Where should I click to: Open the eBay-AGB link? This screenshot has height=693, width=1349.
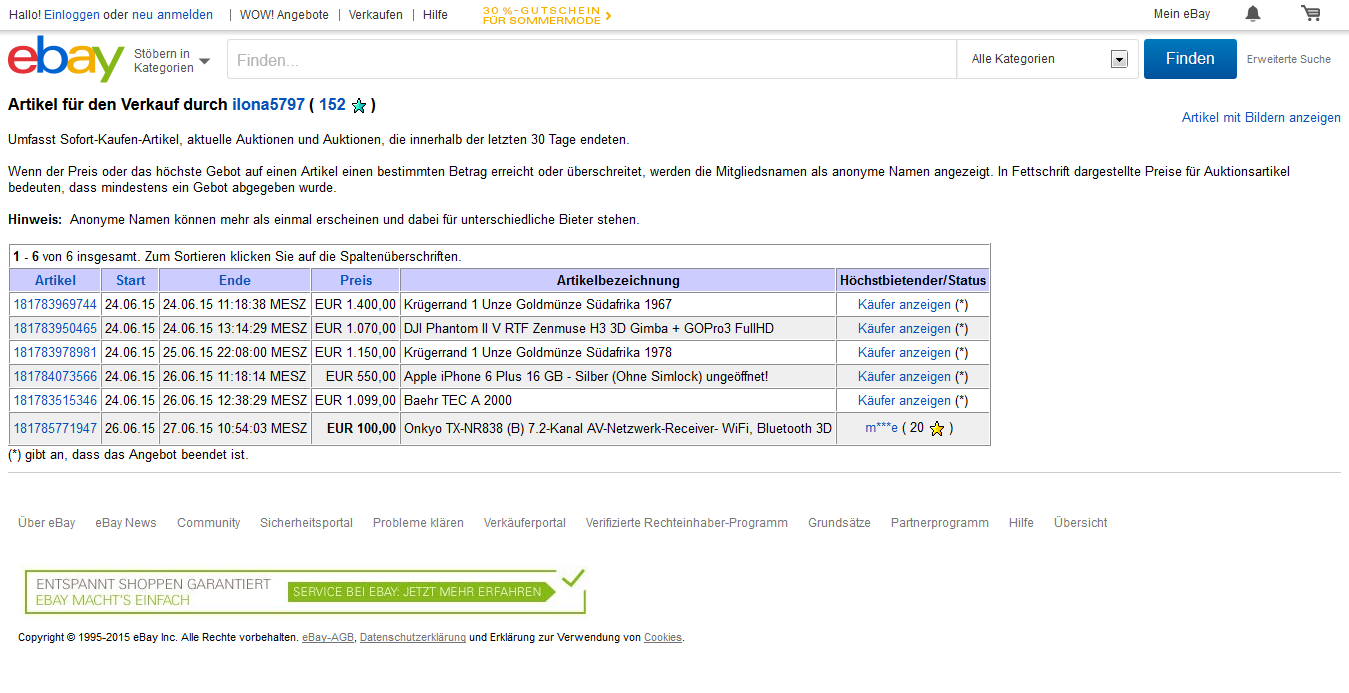[x=328, y=638]
